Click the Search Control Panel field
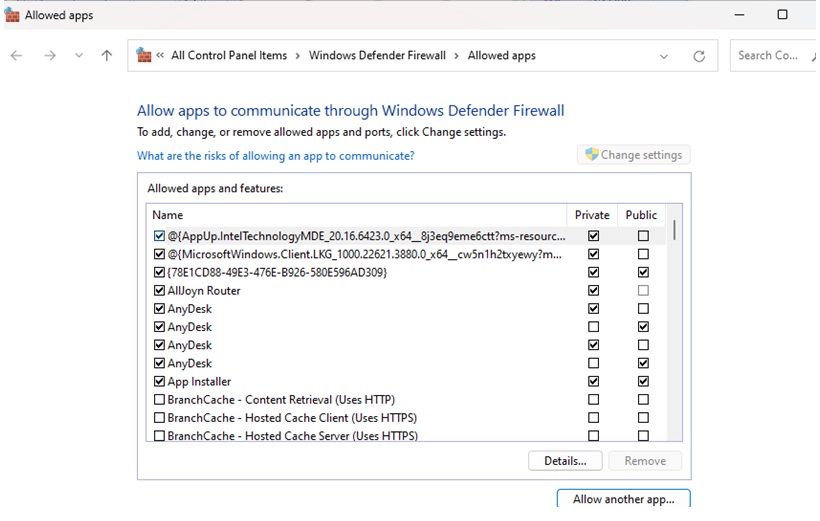Image resolution: width=820 pixels, height=521 pixels. [775, 55]
